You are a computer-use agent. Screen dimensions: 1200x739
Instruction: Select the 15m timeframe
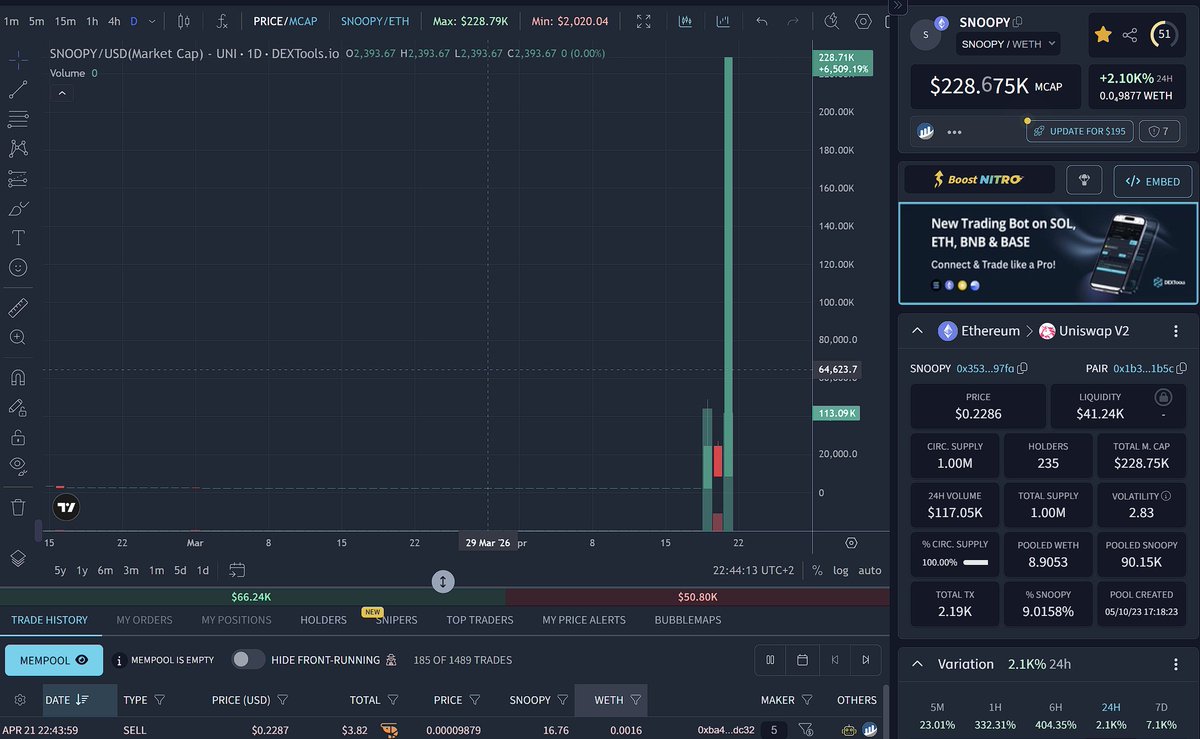pyautogui.click(x=65, y=21)
